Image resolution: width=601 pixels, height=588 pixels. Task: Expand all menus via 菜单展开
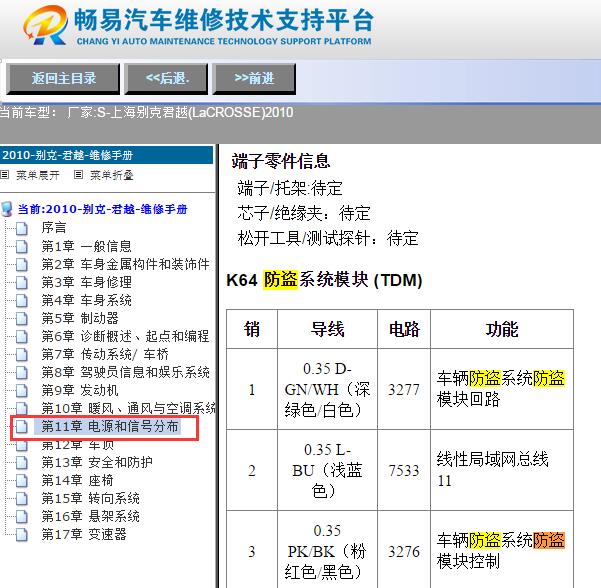[38, 176]
